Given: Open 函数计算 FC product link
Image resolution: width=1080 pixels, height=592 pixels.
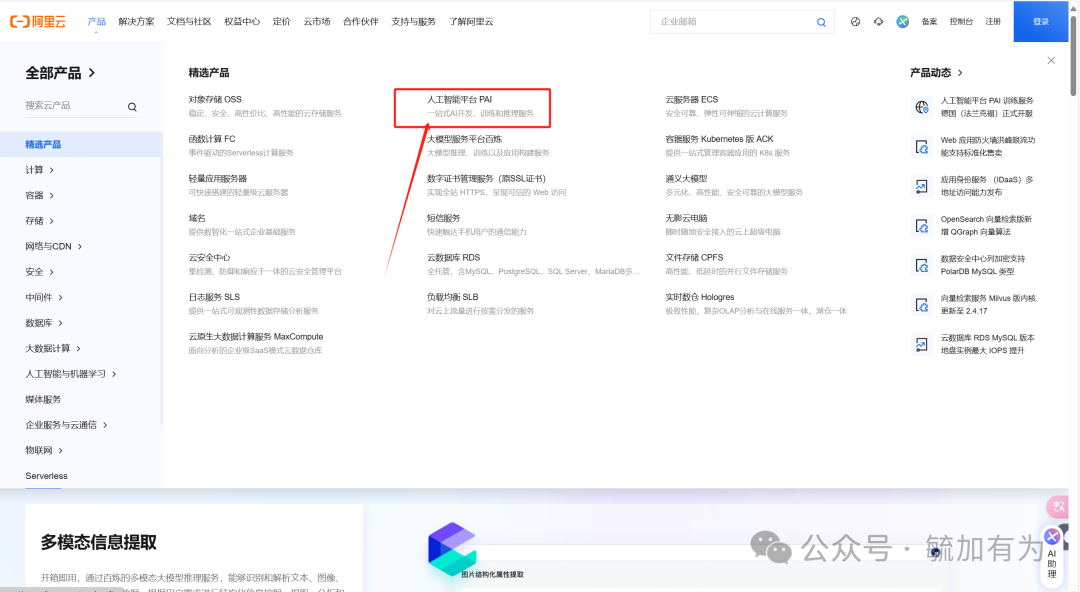Looking at the screenshot, I should tap(212, 139).
